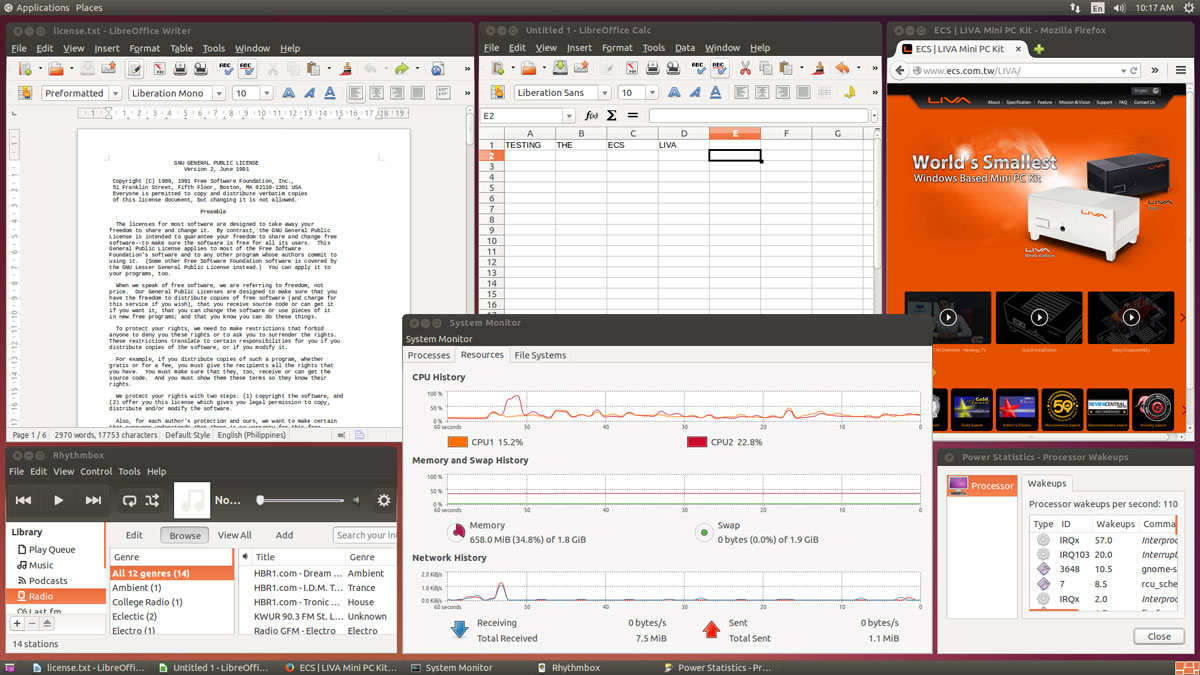Select Podcasts in Rhythmbox library
1200x675 pixels.
click(x=48, y=580)
